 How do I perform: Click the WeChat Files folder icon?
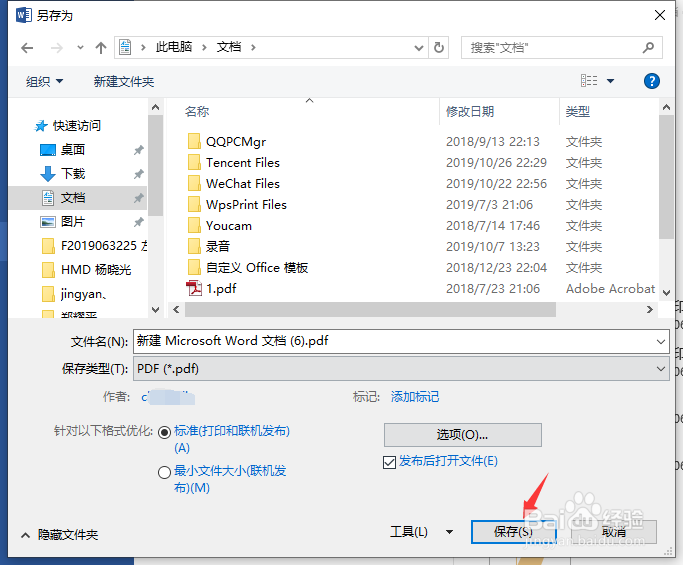[194, 183]
